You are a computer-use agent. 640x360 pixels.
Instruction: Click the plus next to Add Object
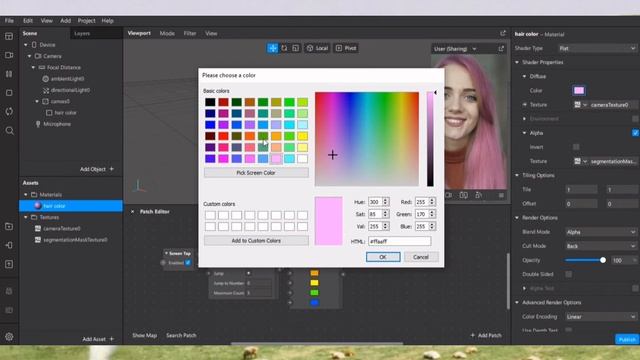112,169
